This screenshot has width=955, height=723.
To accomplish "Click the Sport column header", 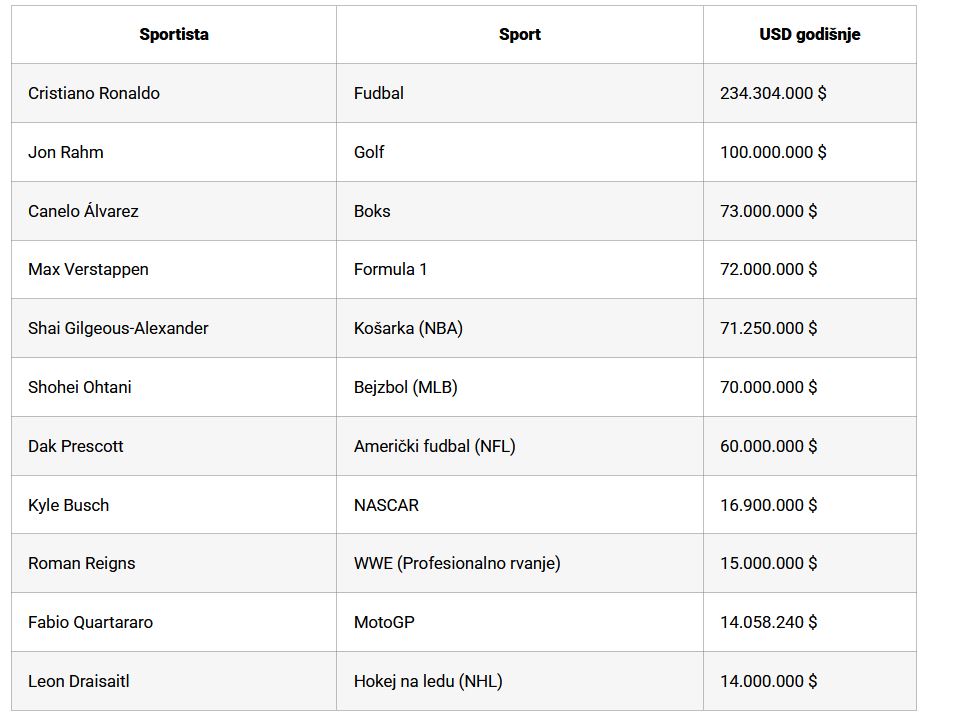I will point(519,34).
